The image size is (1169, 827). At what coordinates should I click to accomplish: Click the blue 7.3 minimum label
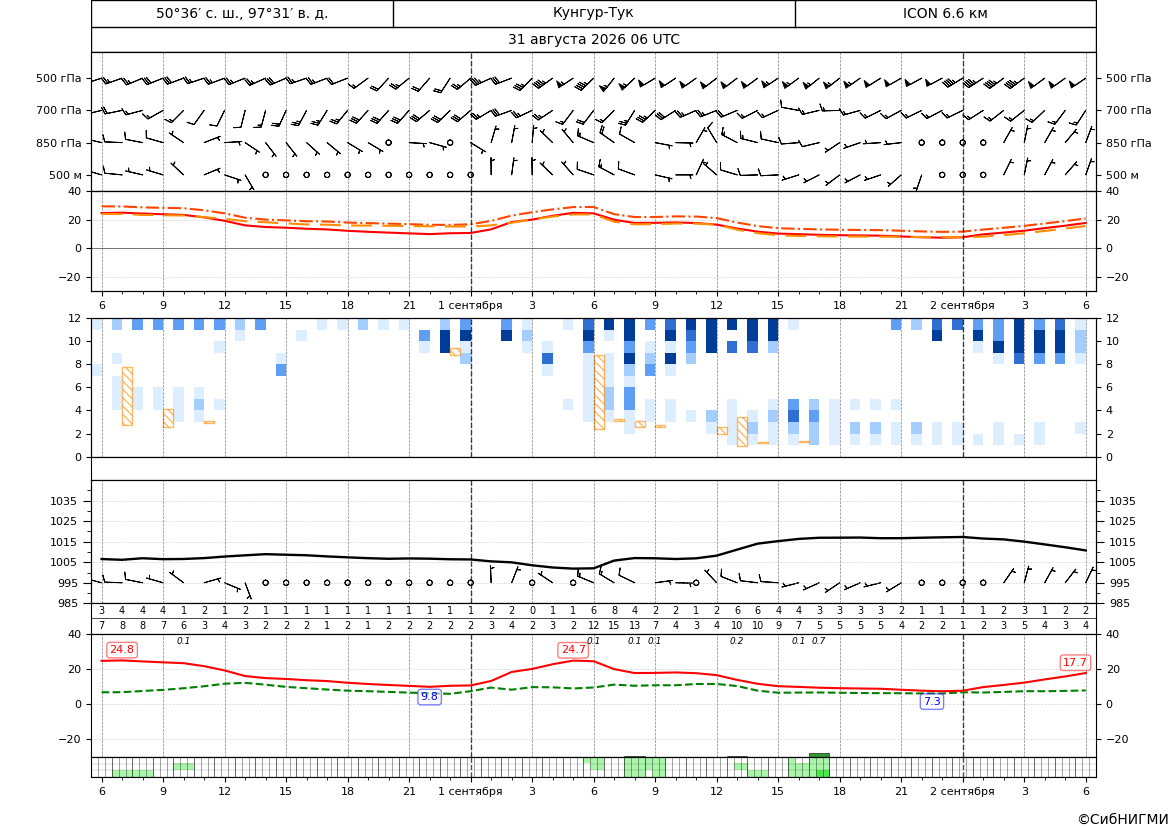pyautogui.click(x=932, y=701)
